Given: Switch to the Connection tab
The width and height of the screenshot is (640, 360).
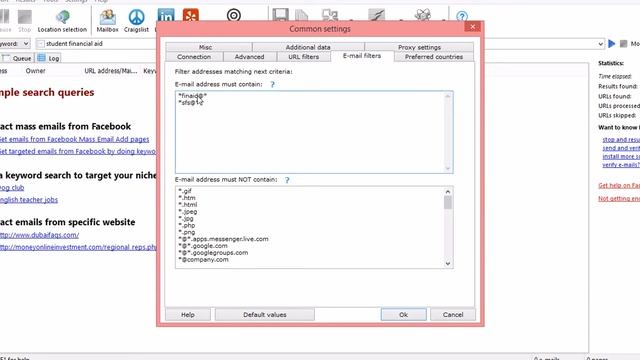Looking at the screenshot, I should coord(194,57).
